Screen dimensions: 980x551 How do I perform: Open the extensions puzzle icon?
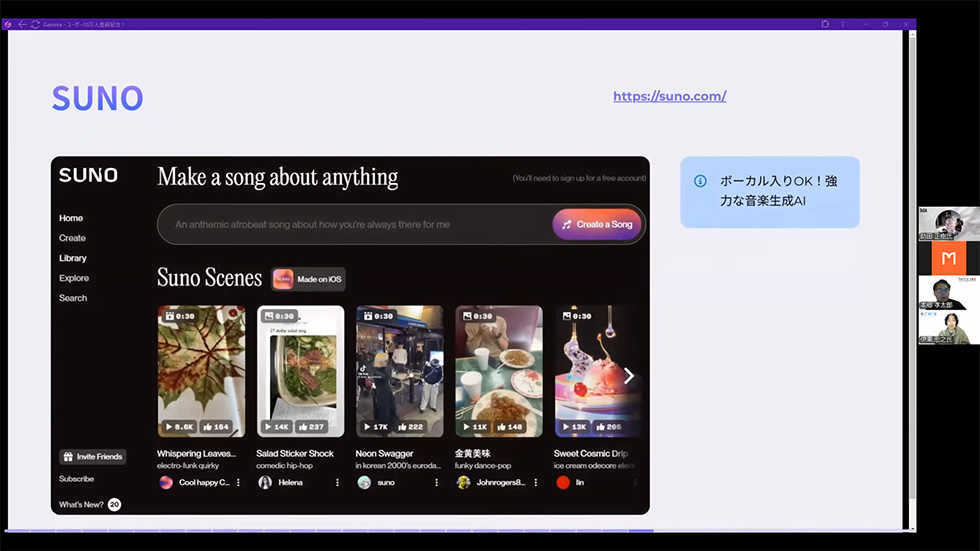pyautogui.click(x=825, y=24)
